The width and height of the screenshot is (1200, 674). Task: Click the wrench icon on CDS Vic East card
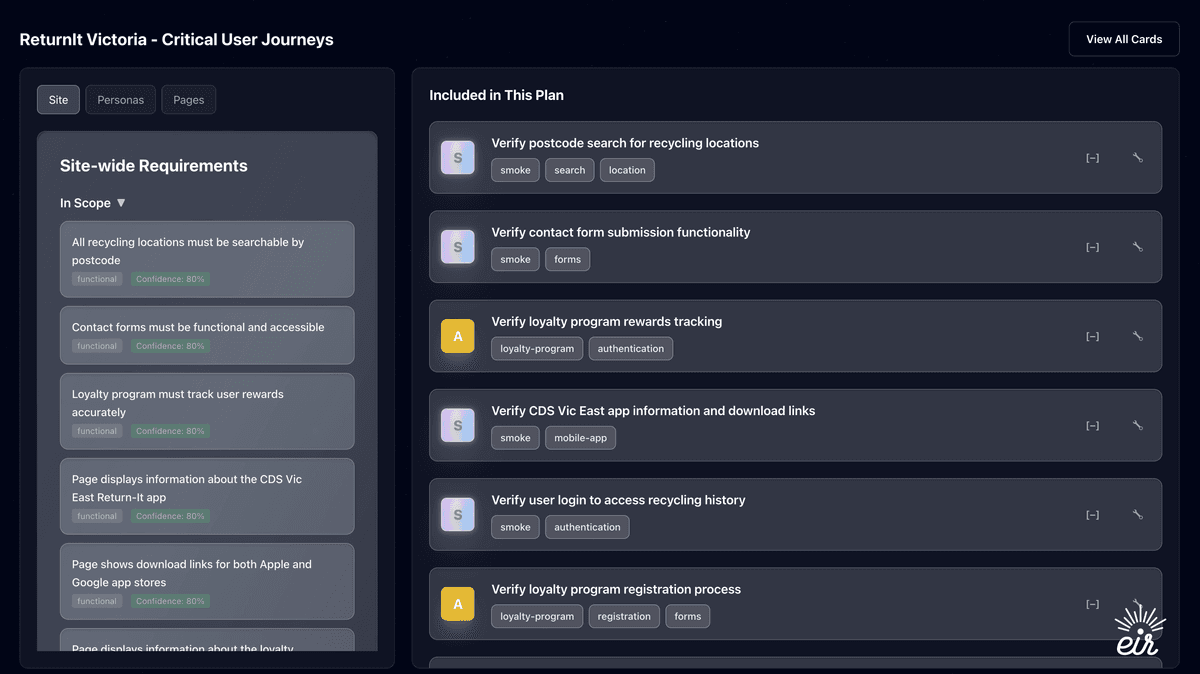pos(1137,425)
